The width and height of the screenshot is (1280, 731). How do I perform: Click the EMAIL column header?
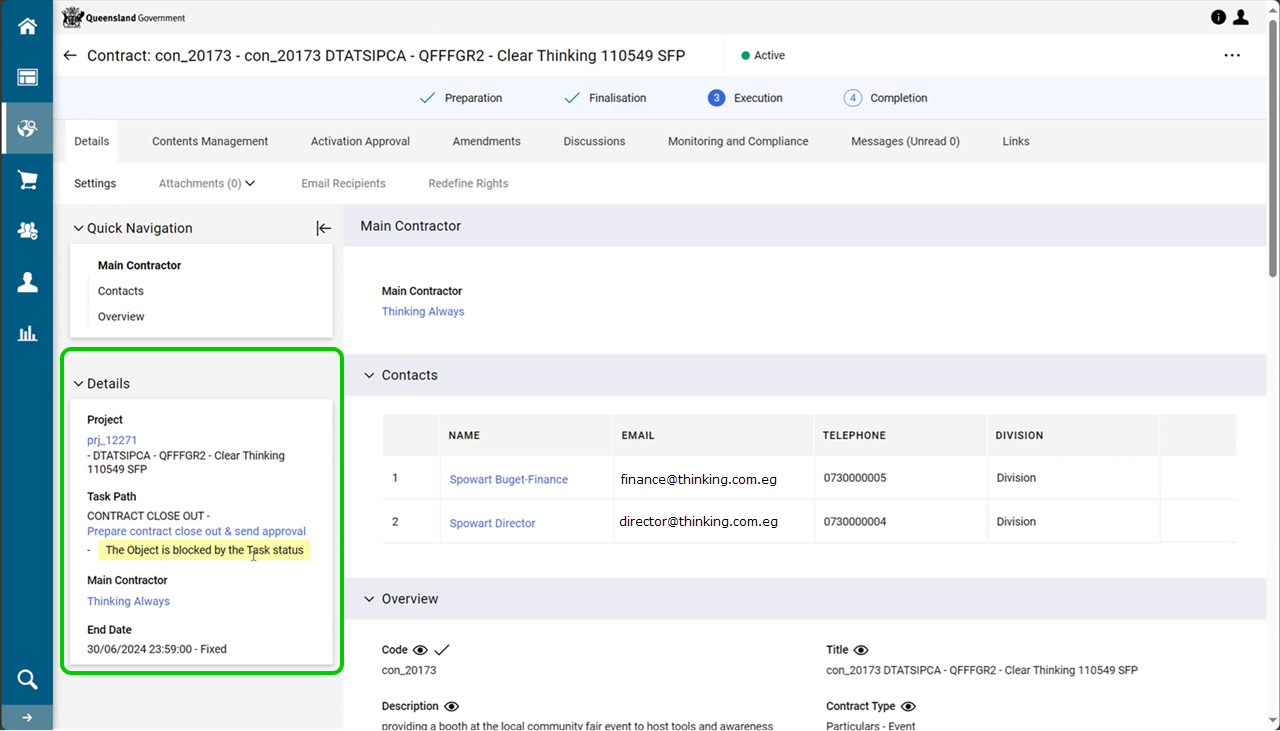pos(637,435)
